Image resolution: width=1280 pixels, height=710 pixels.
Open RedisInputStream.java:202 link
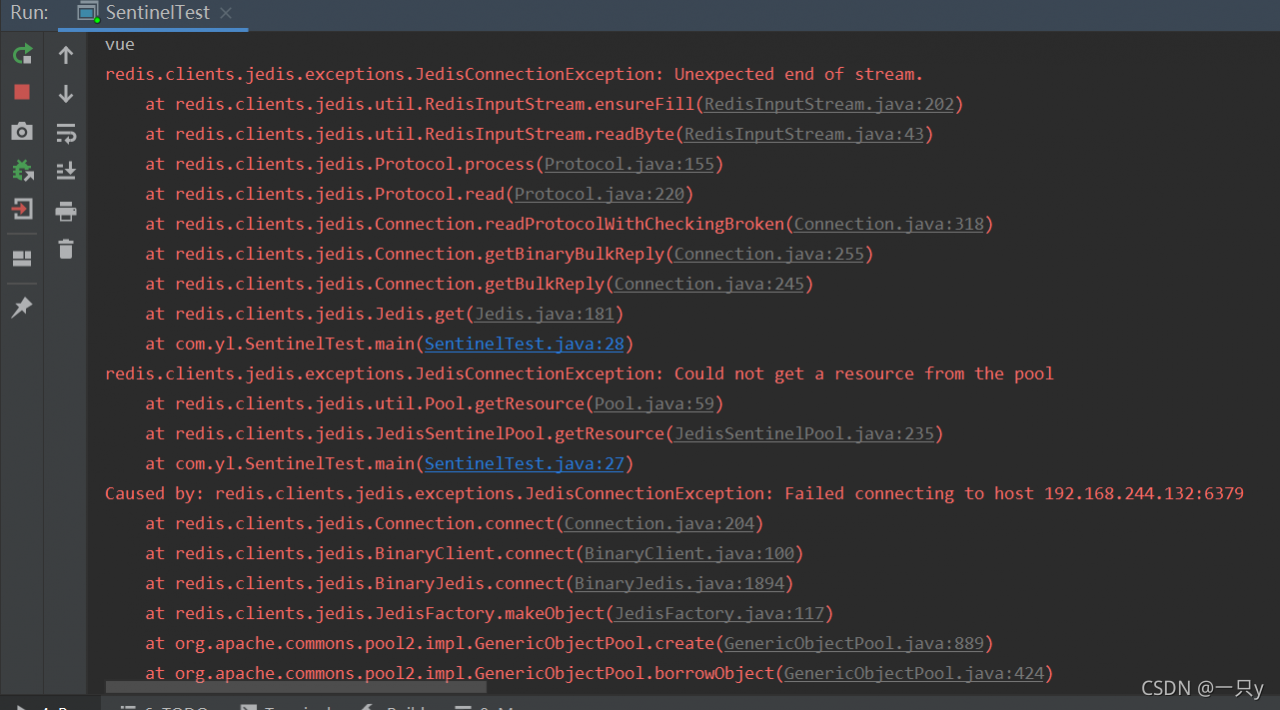point(829,104)
